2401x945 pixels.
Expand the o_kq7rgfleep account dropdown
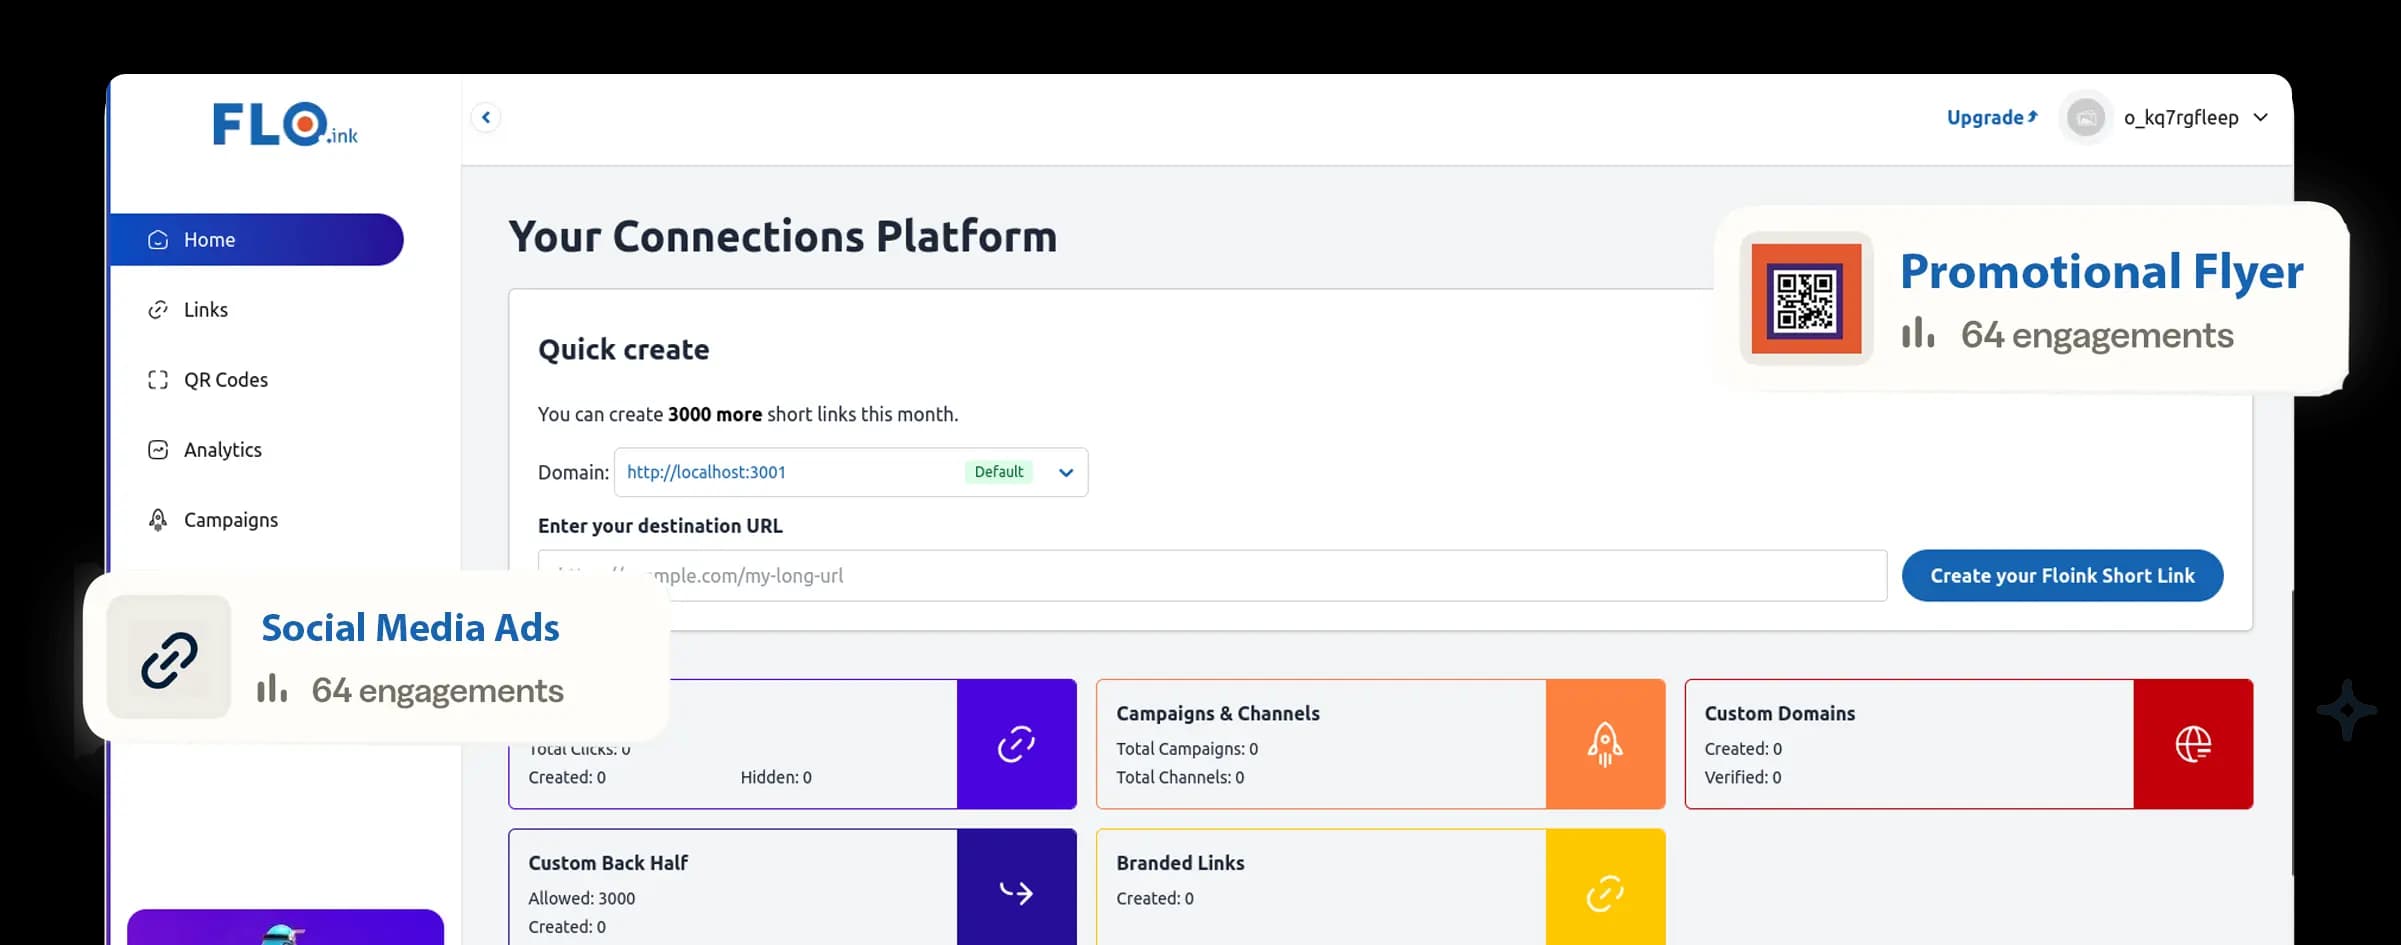[2260, 118]
